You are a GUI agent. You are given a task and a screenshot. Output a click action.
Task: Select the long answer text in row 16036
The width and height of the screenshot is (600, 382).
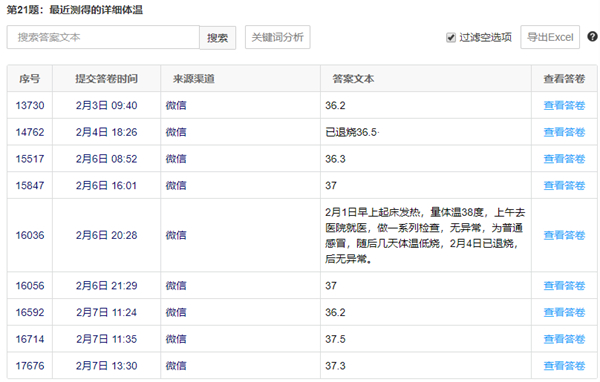[x=425, y=235]
